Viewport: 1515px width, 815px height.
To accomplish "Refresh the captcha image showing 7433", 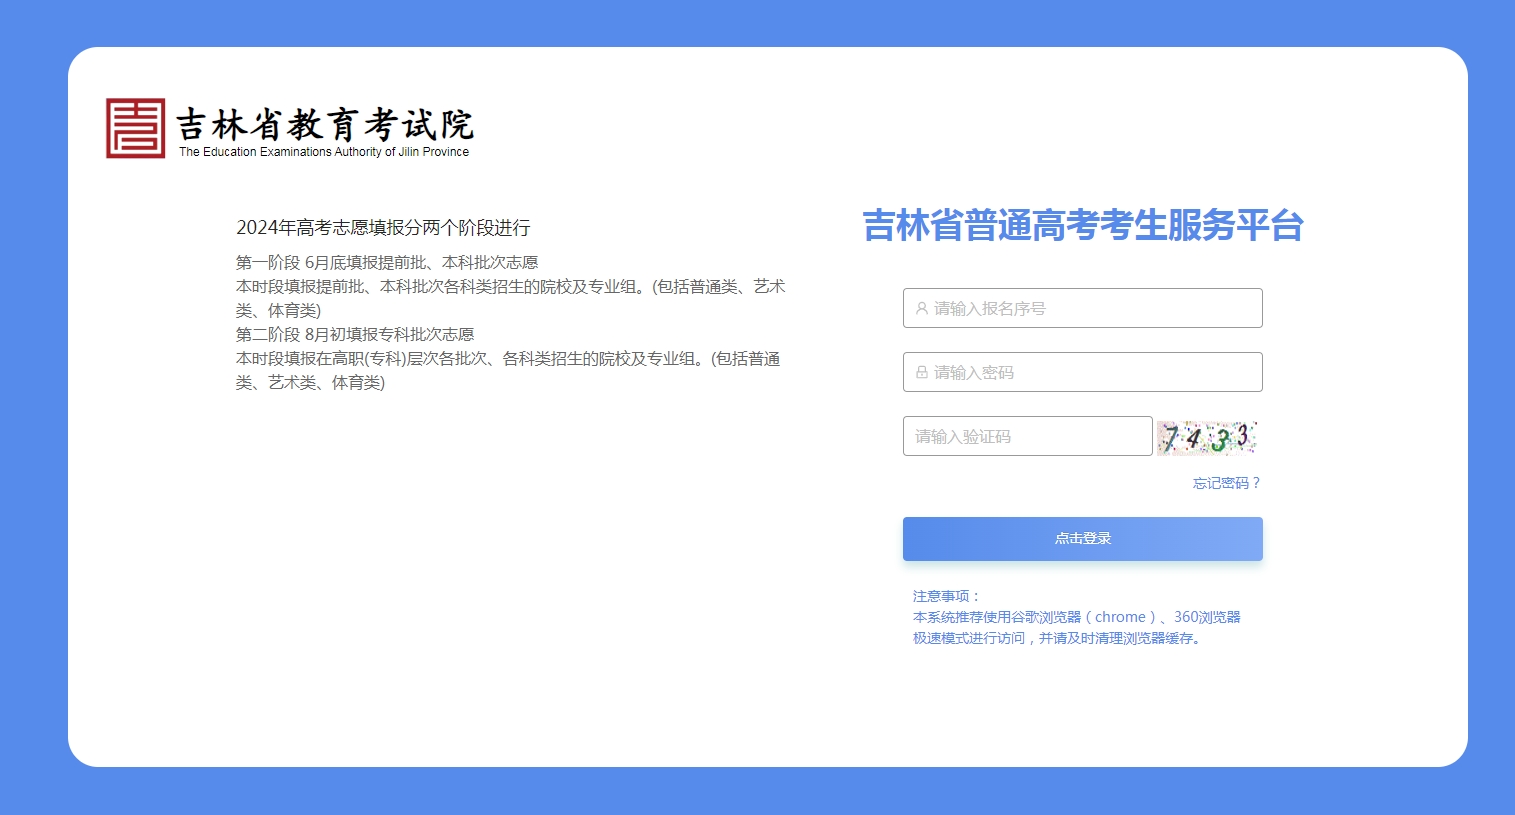I will (x=1207, y=437).
